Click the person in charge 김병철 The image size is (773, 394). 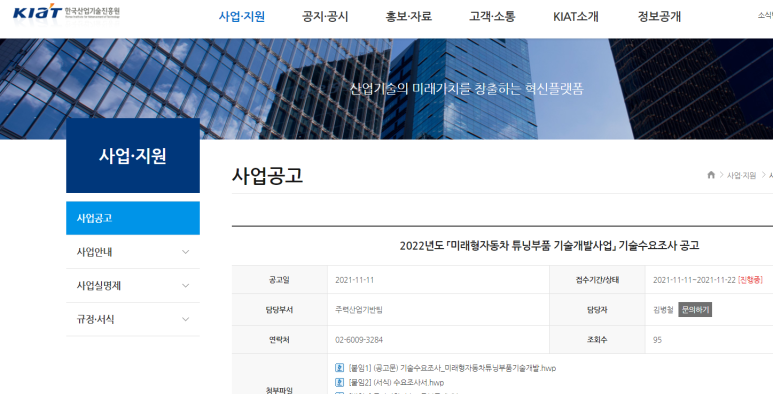coord(663,310)
